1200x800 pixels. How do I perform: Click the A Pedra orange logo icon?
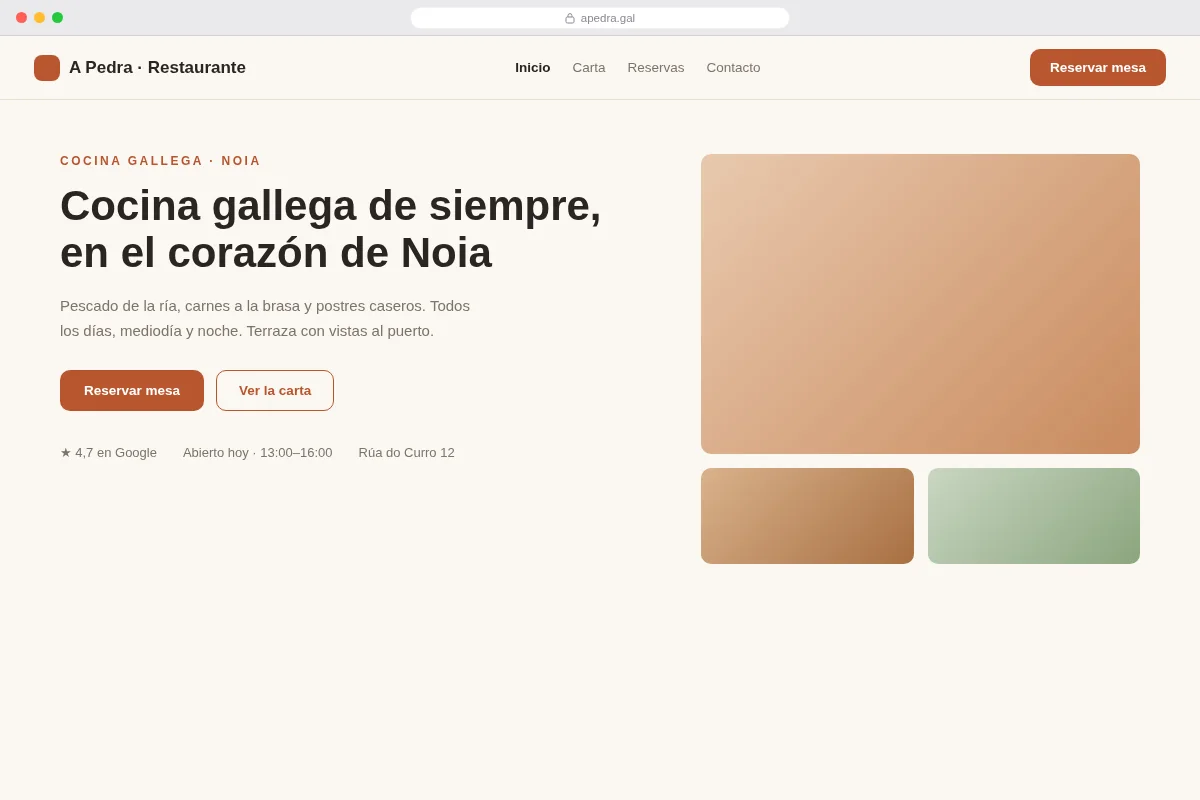(47, 68)
